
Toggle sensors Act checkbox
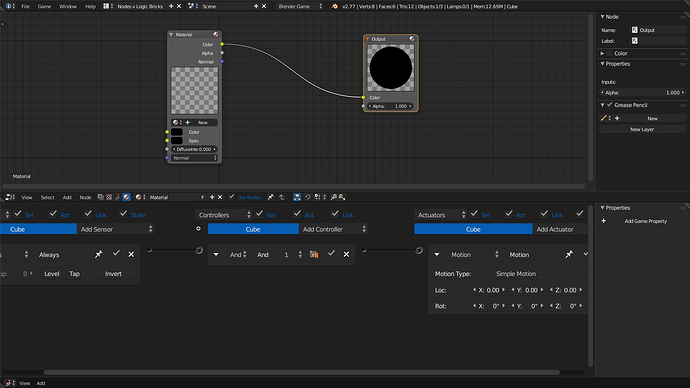point(53,213)
